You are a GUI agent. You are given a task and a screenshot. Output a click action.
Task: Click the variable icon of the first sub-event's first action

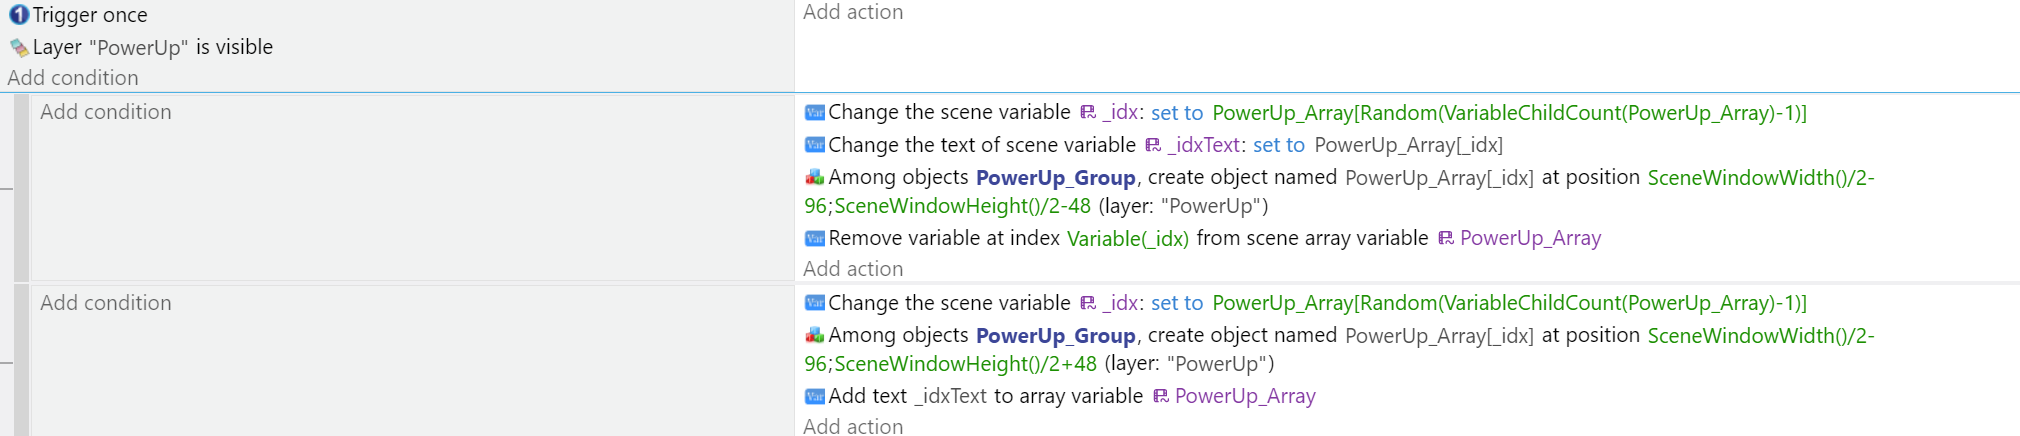pyautogui.click(x=814, y=112)
